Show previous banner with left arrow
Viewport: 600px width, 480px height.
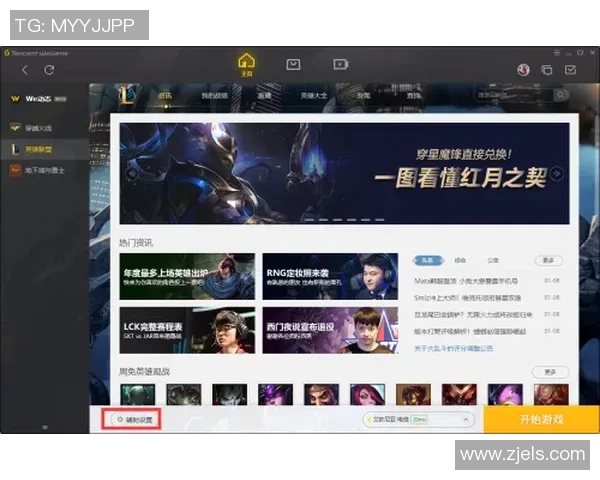tap(132, 174)
